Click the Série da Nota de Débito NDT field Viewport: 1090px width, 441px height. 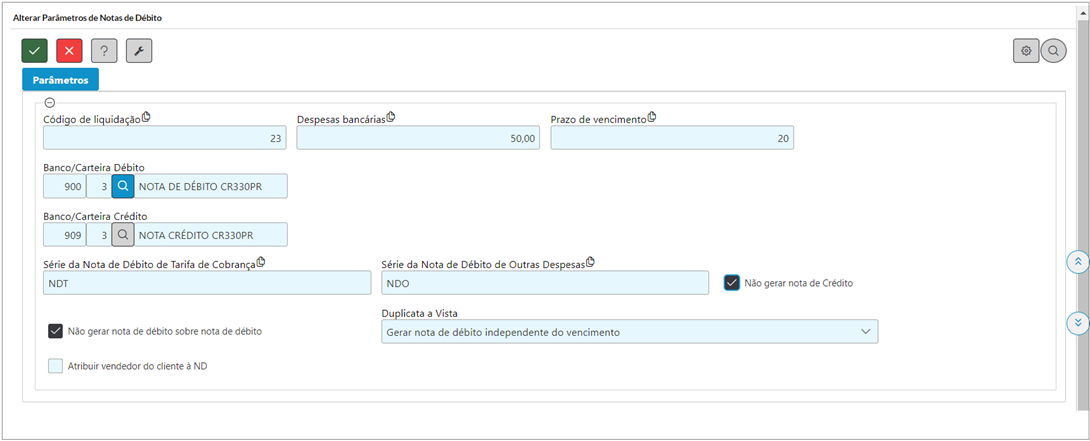coord(207,283)
